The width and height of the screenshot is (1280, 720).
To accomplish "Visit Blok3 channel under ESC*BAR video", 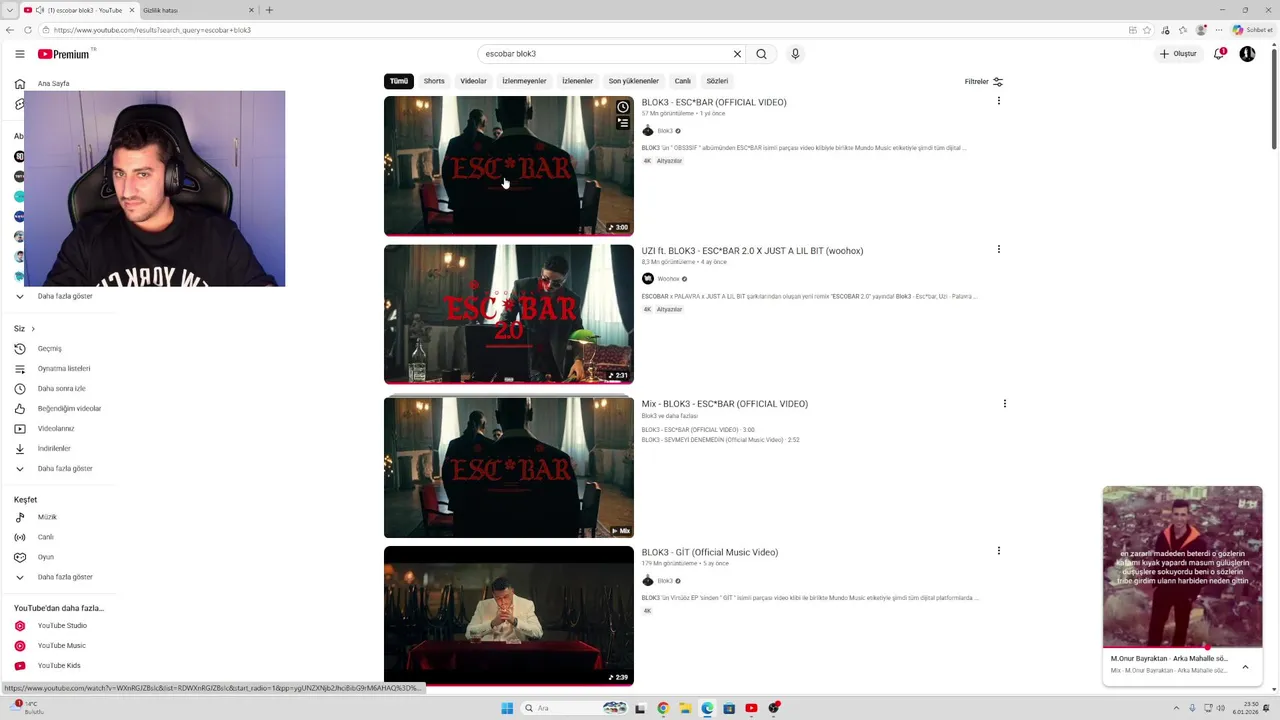I will [665, 131].
